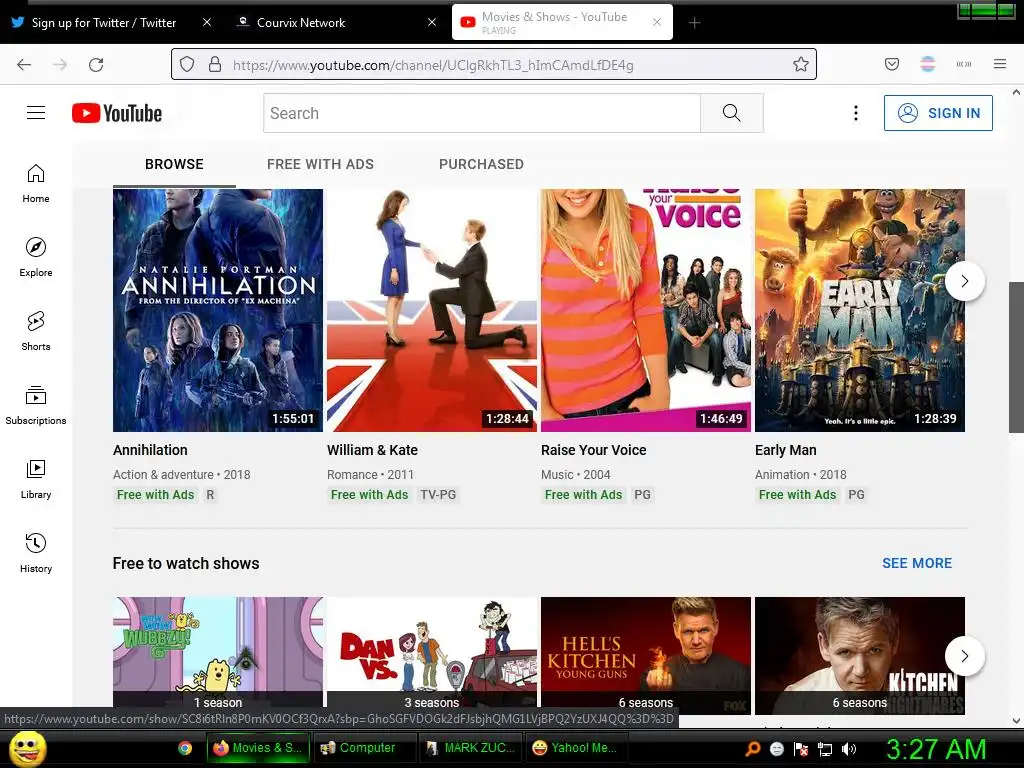Screen dimensions: 1024x768
Task: Close the Twitter sign up tab
Action: coord(207,22)
